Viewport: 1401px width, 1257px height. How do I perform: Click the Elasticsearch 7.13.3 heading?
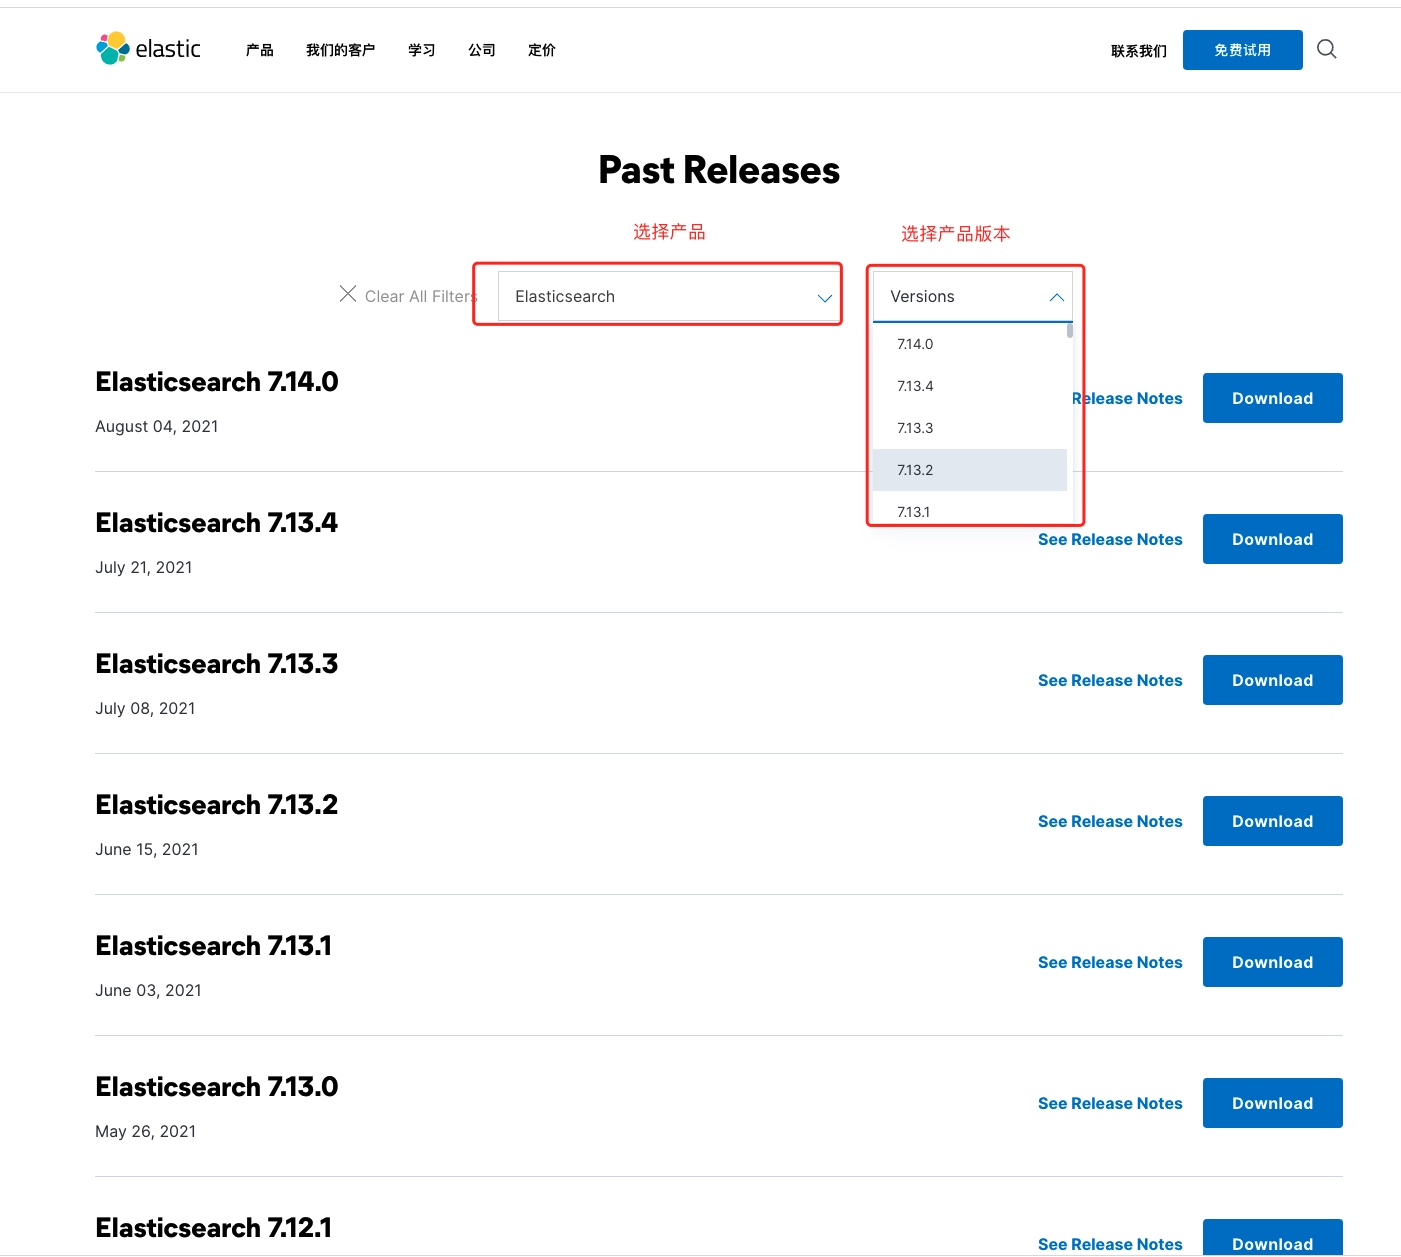pyautogui.click(x=217, y=664)
